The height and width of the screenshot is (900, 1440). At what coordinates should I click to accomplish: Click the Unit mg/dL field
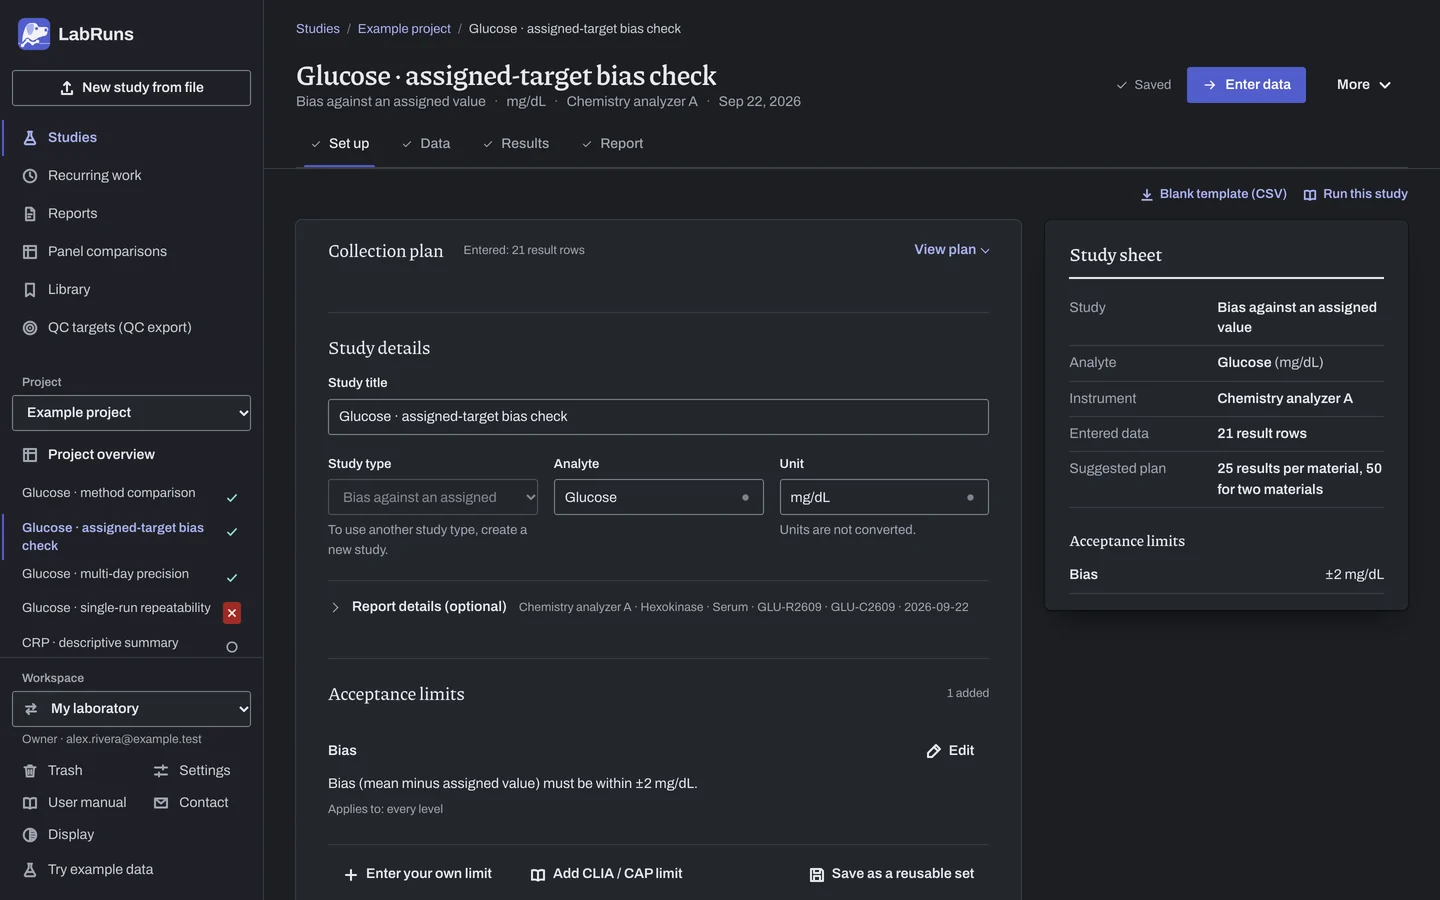point(884,497)
